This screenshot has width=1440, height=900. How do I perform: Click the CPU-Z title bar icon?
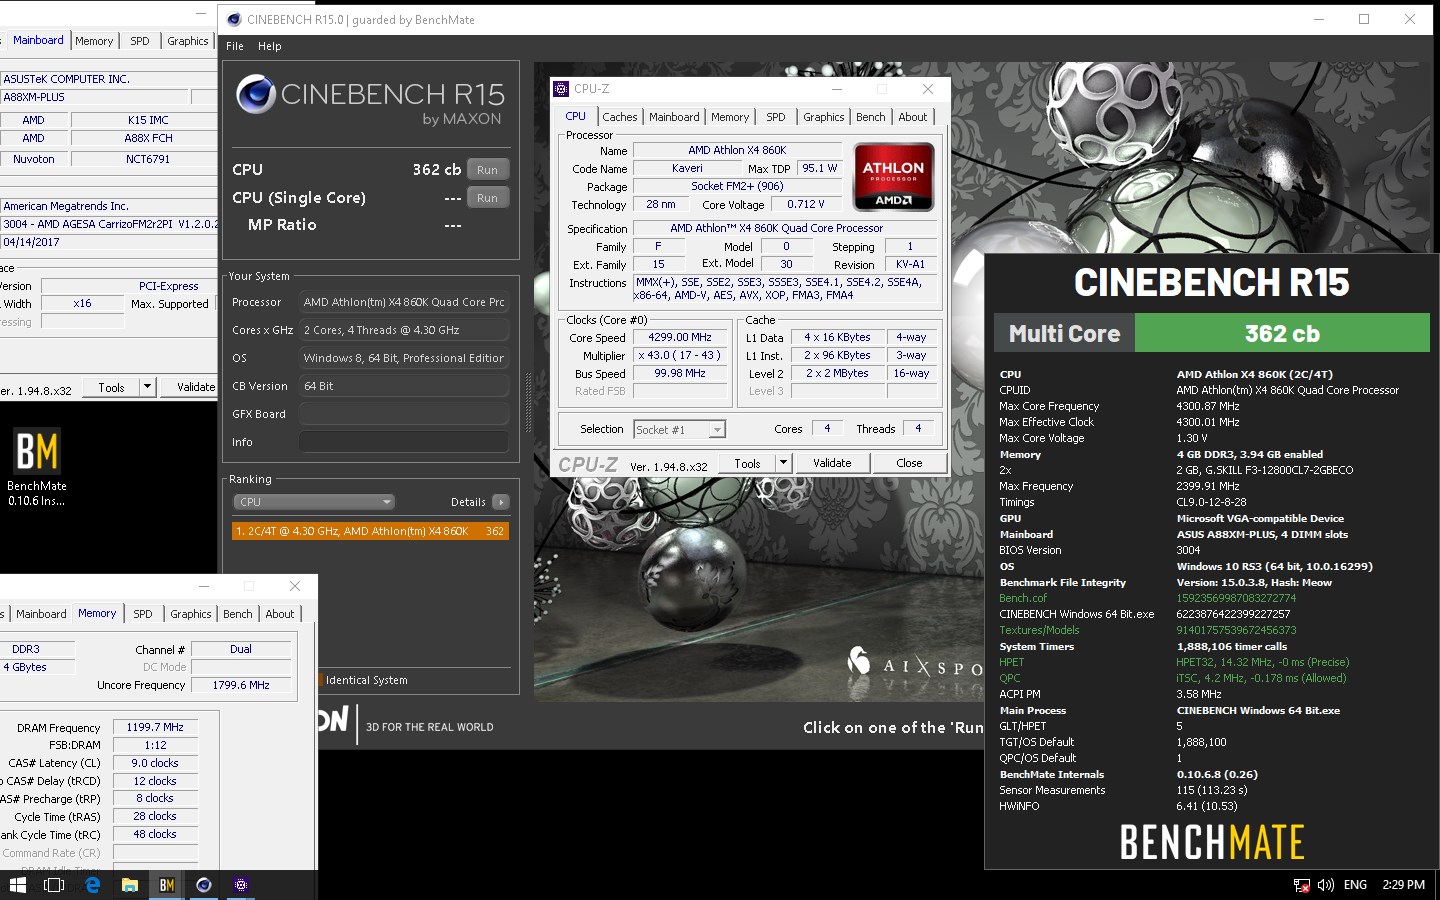561,89
